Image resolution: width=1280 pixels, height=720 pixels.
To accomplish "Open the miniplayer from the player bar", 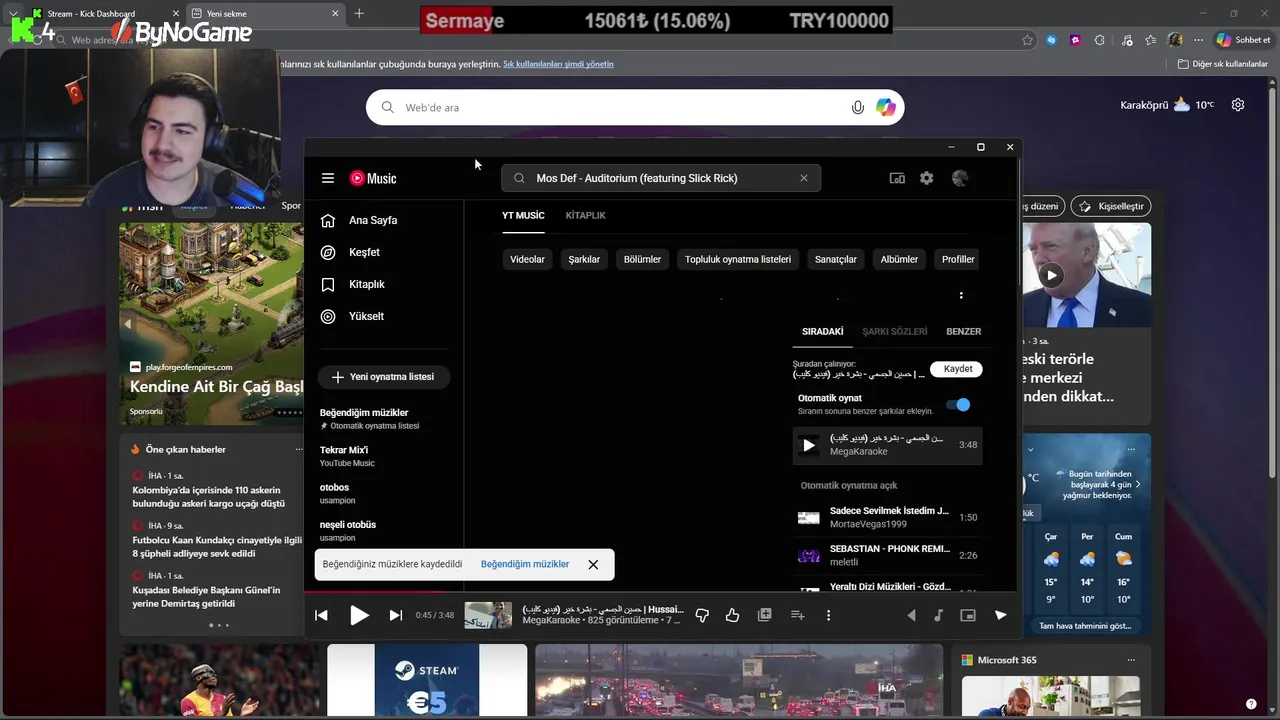I will (x=968, y=615).
